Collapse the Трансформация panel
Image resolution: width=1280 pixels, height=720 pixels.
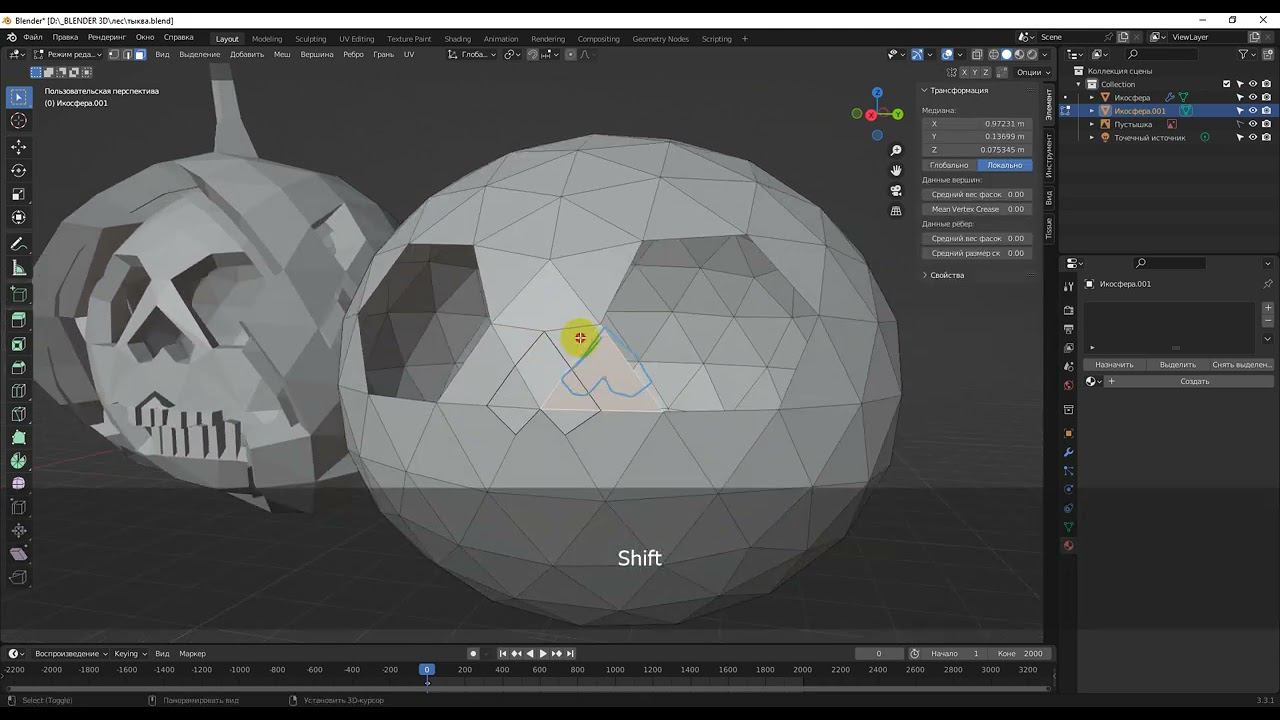pos(959,90)
